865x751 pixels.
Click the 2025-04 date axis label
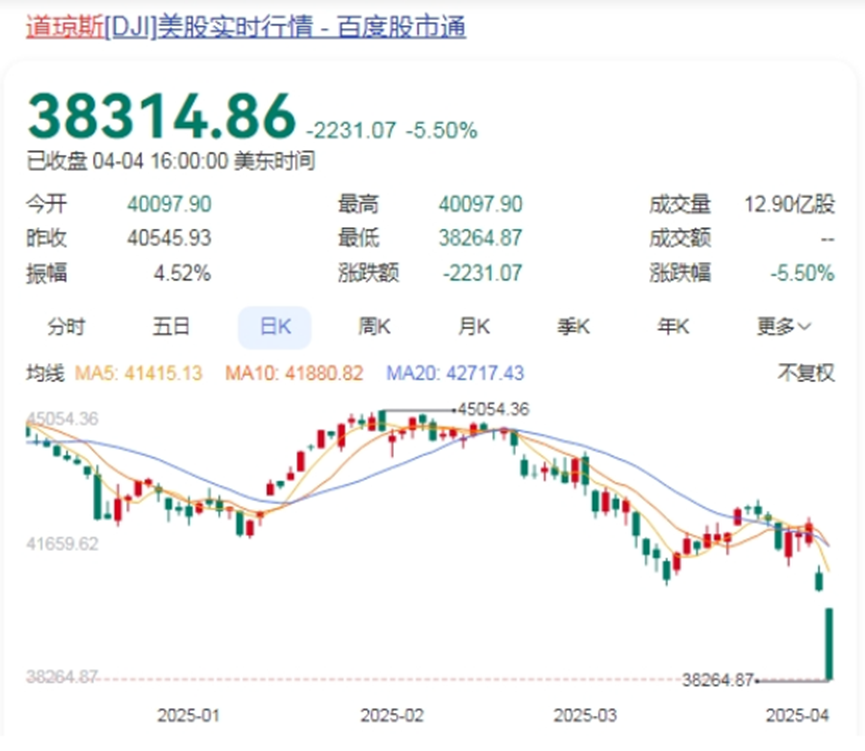click(797, 716)
